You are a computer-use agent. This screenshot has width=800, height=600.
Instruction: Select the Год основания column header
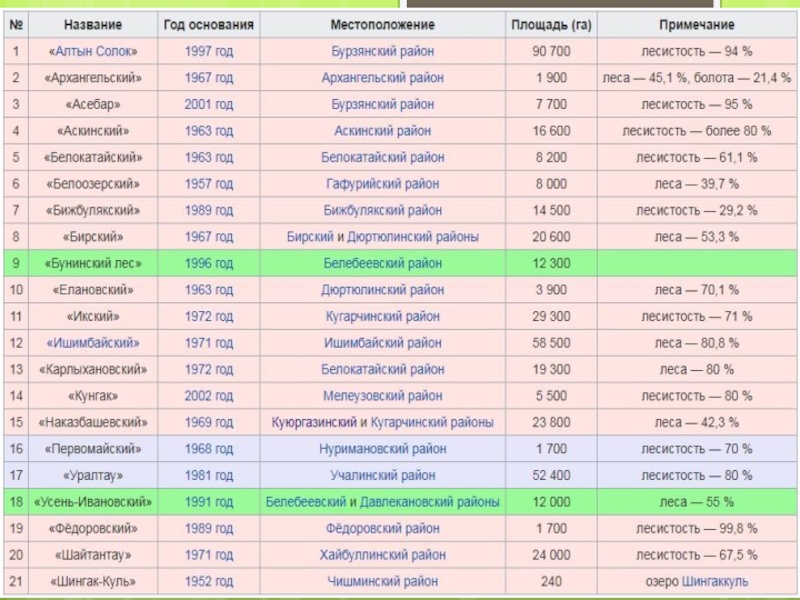click(x=209, y=24)
